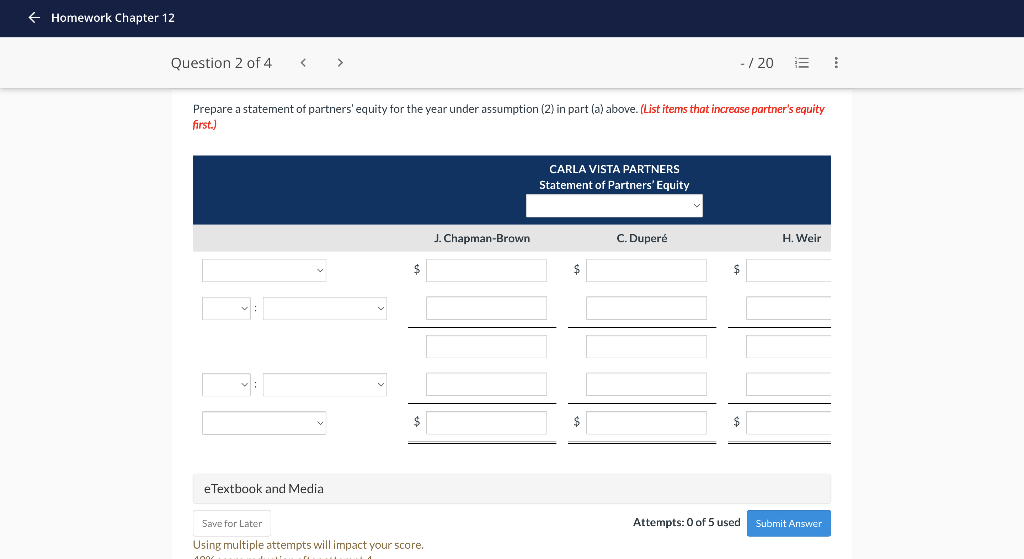This screenshot has height=559, width=1024.
Task: Click C. Duperé first row amount field
Action: click(647, 270)
